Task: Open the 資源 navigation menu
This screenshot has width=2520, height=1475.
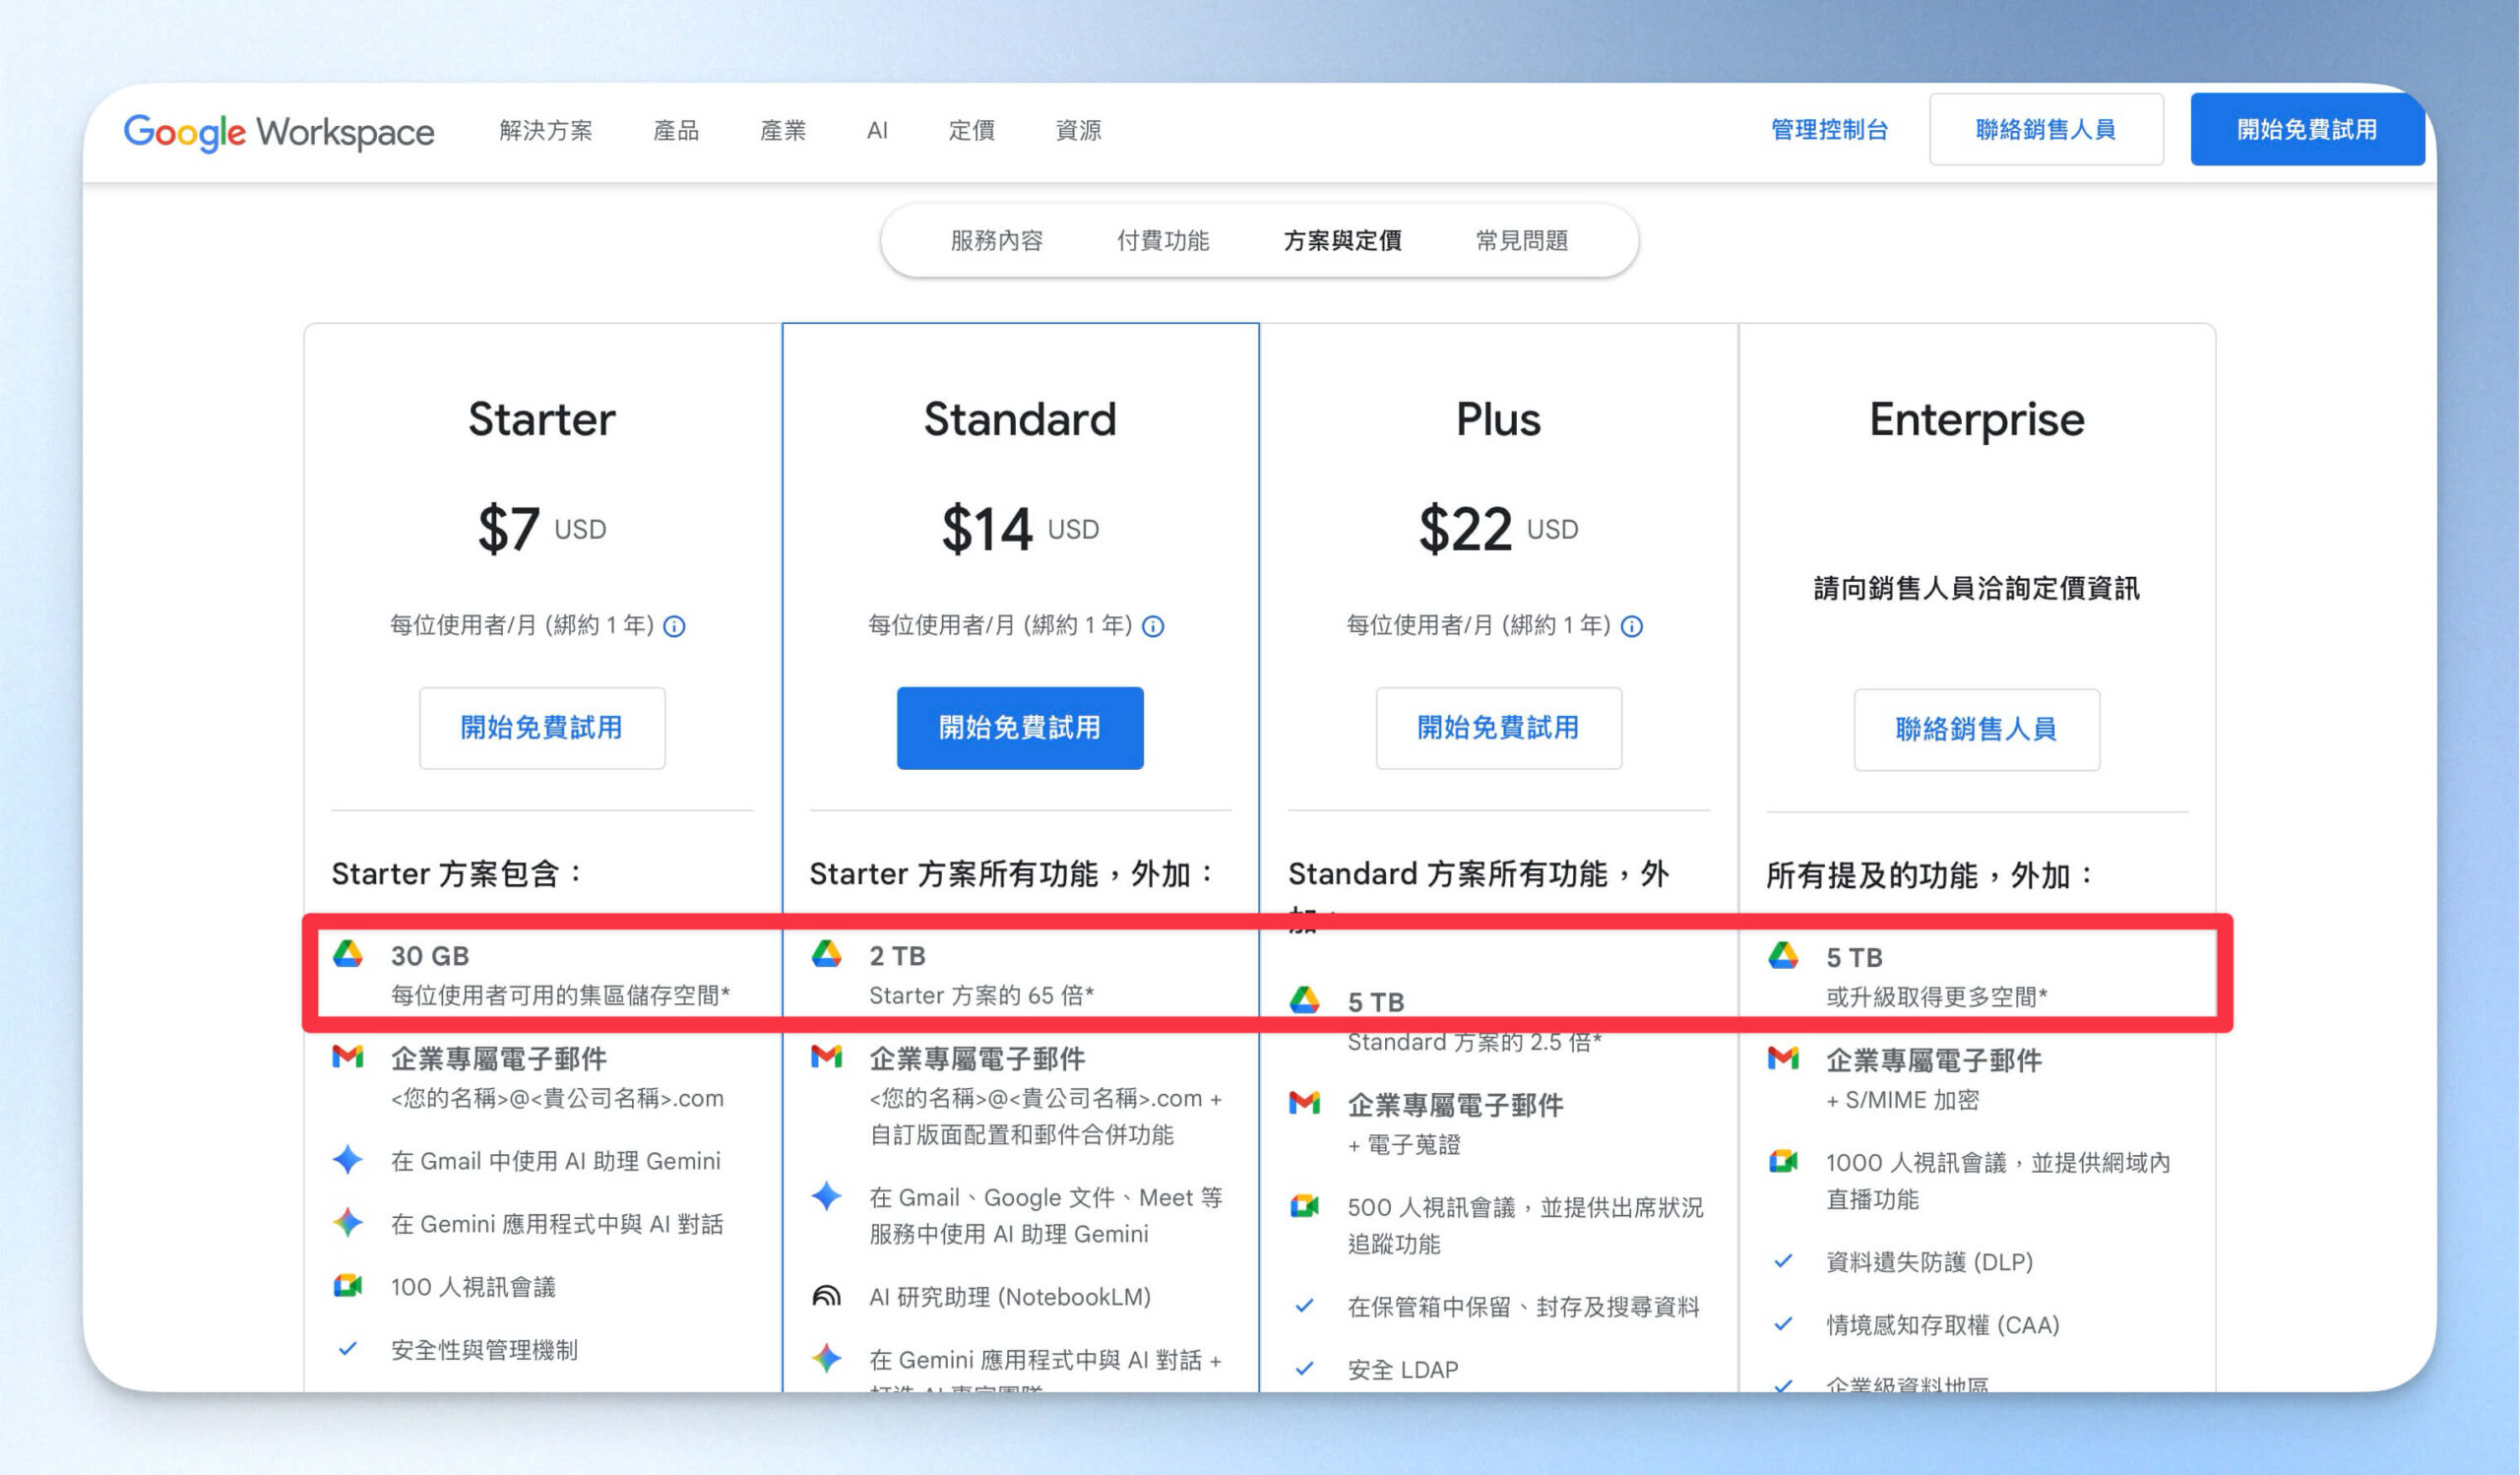Action: coord(1078,131)
